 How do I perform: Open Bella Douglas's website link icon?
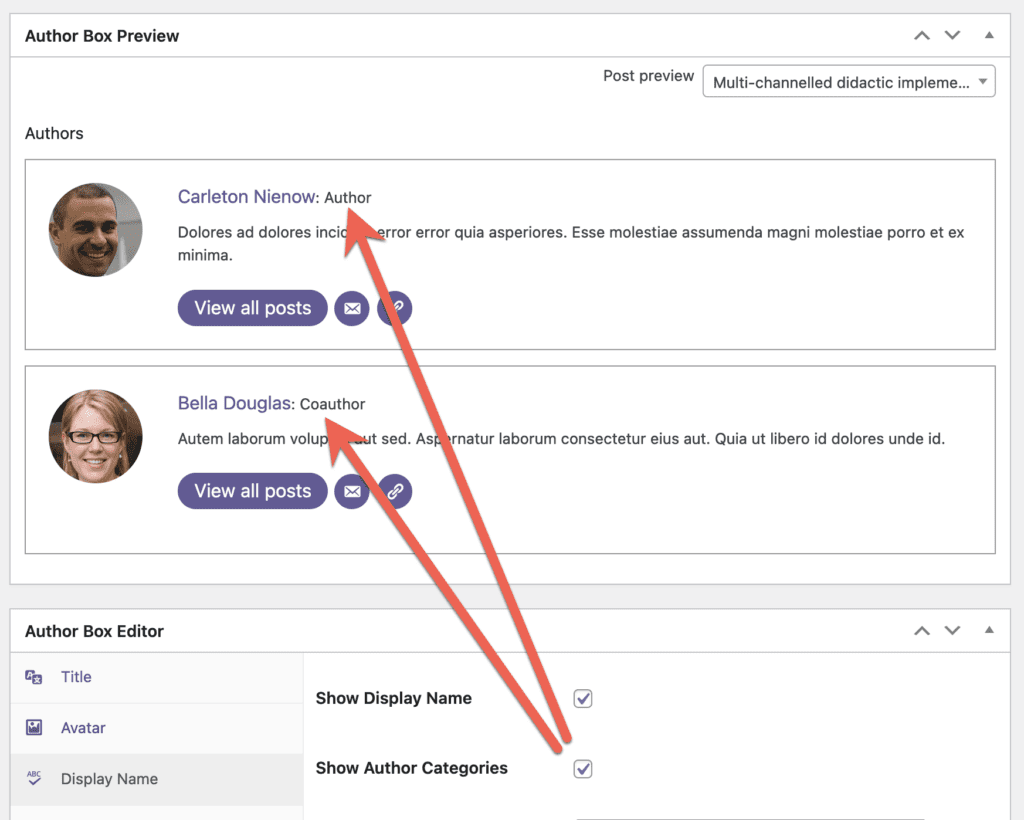coord(394,491)
